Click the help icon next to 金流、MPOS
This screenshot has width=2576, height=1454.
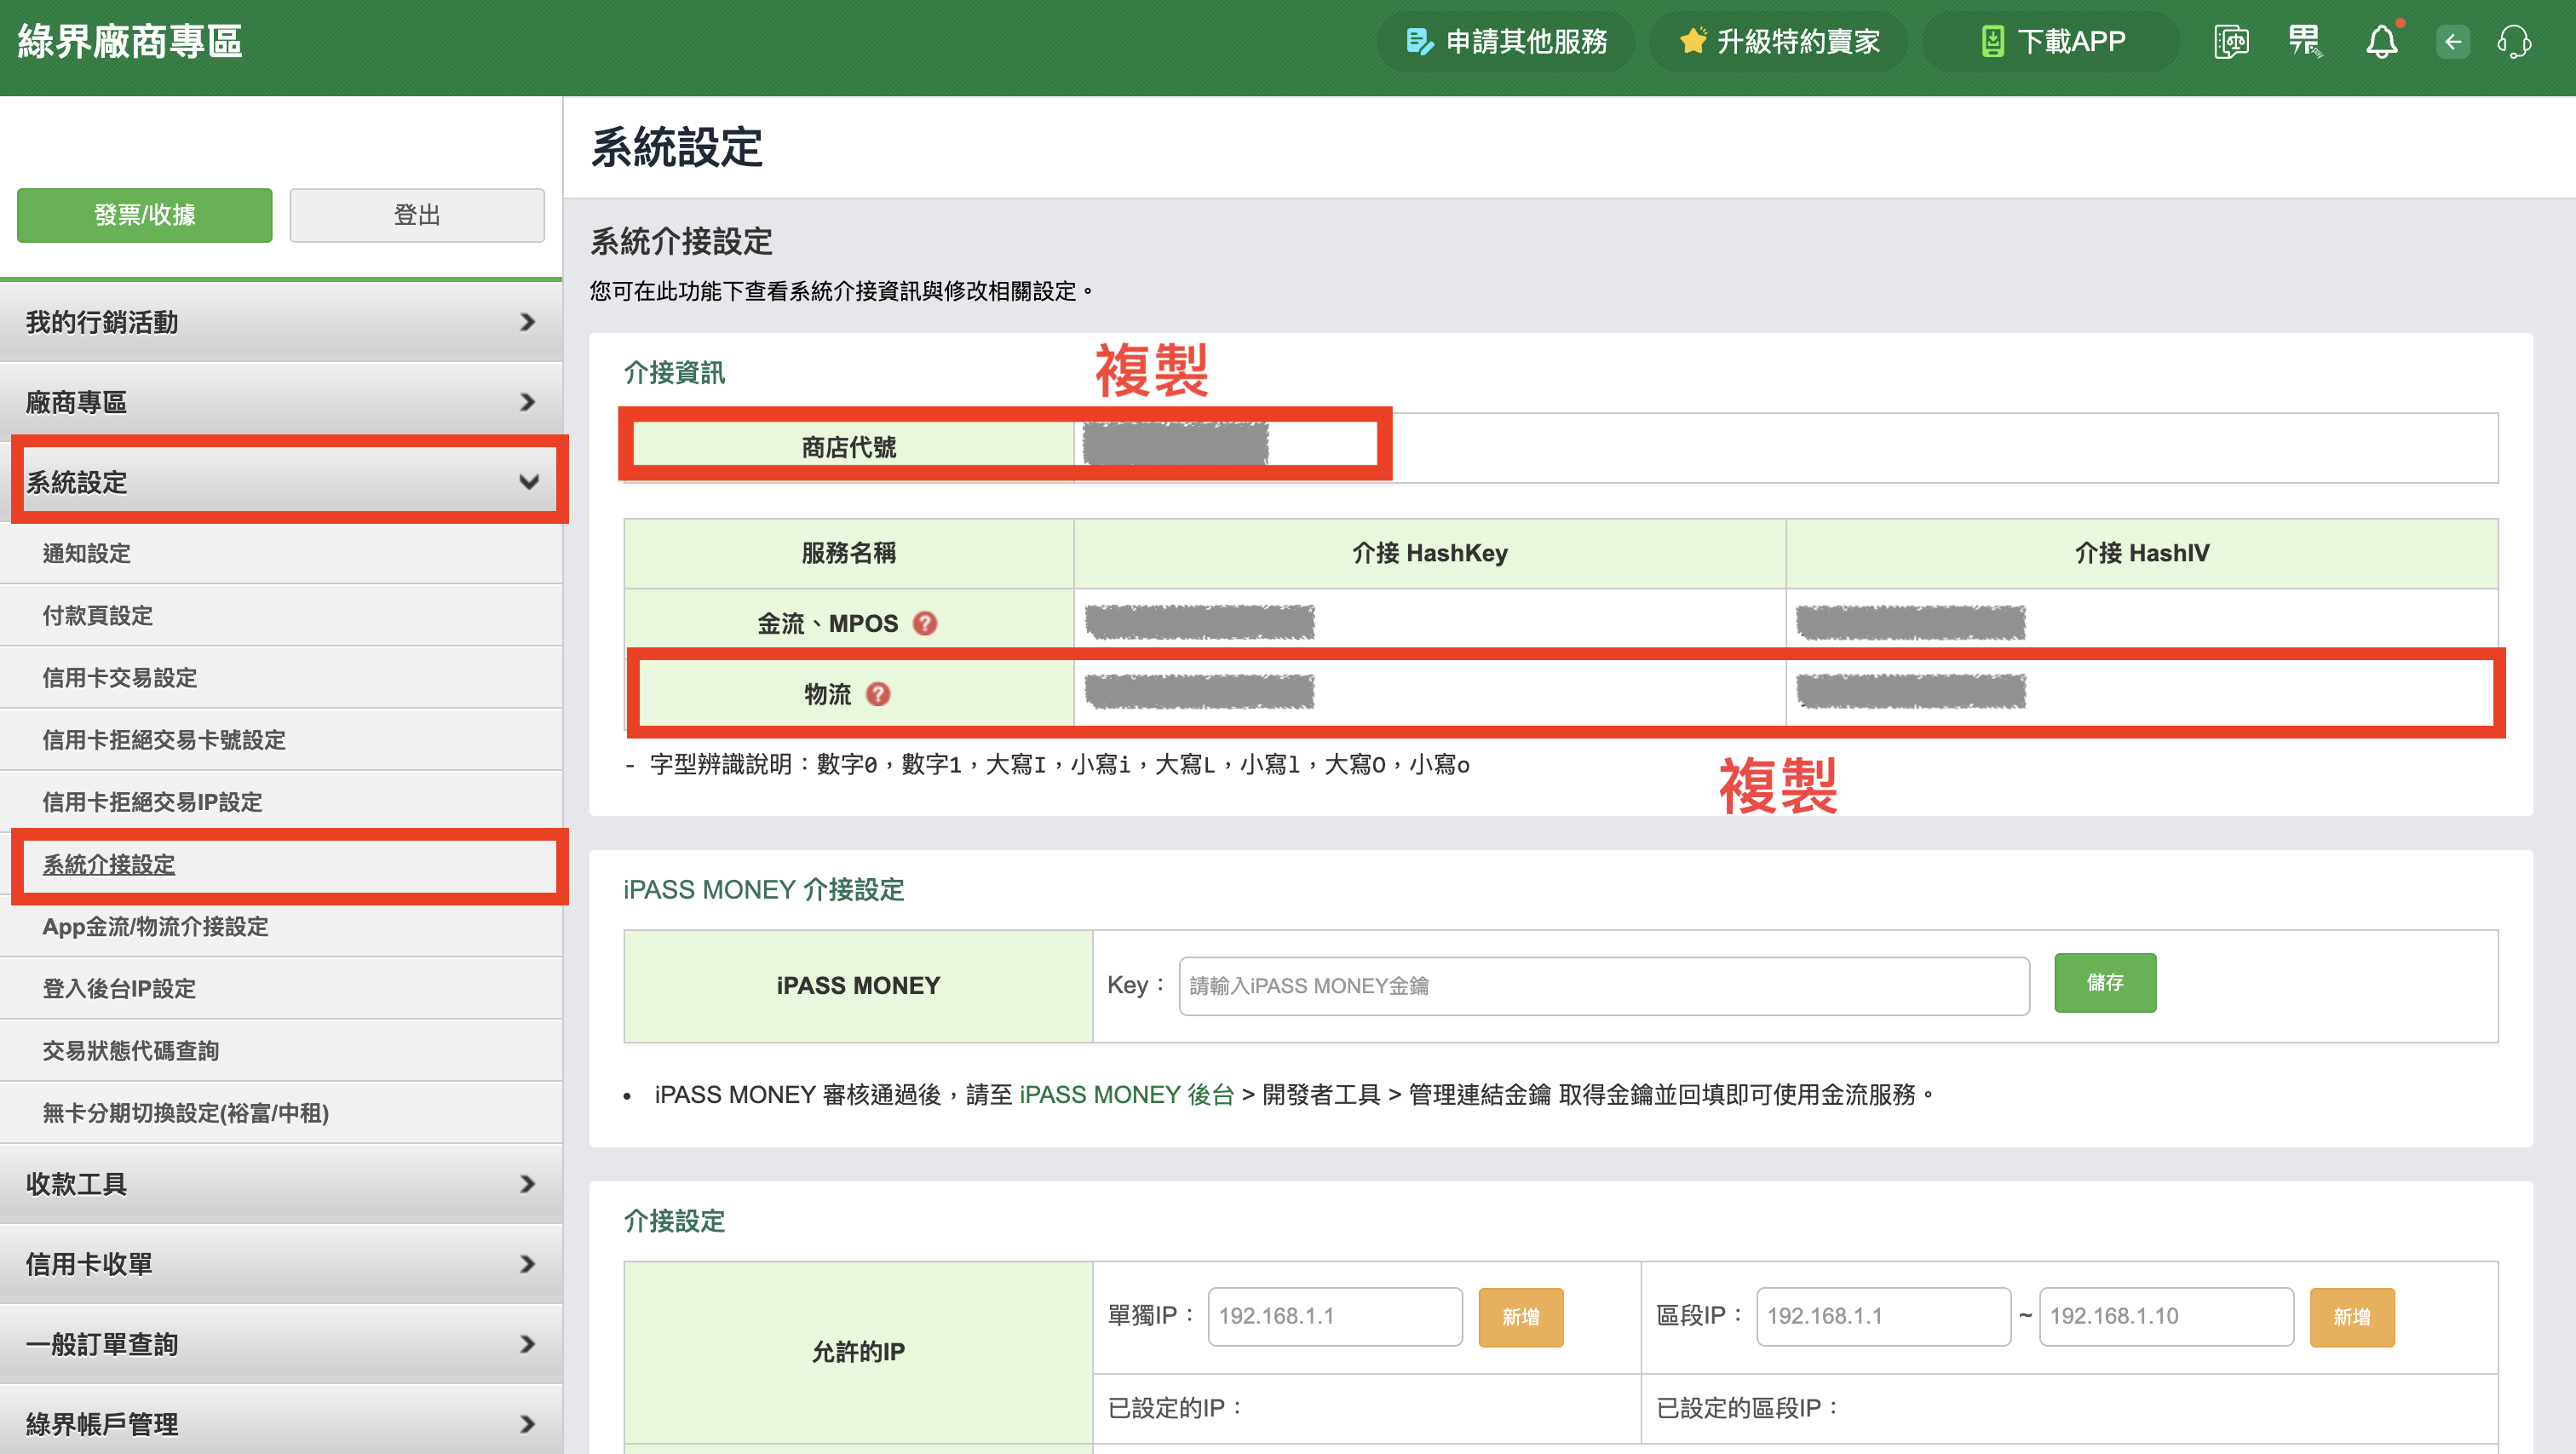(x=925, y=622)
